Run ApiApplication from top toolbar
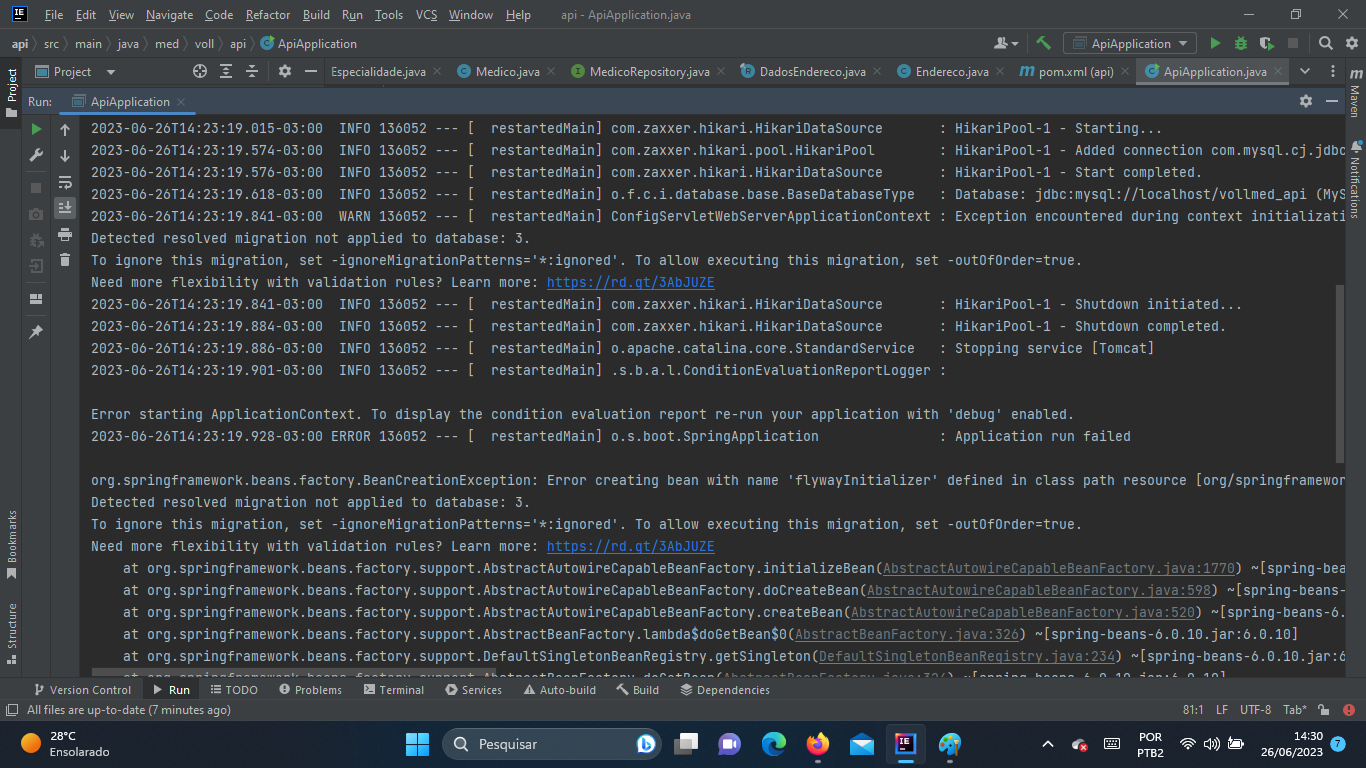 click(x=1215, y=43)
